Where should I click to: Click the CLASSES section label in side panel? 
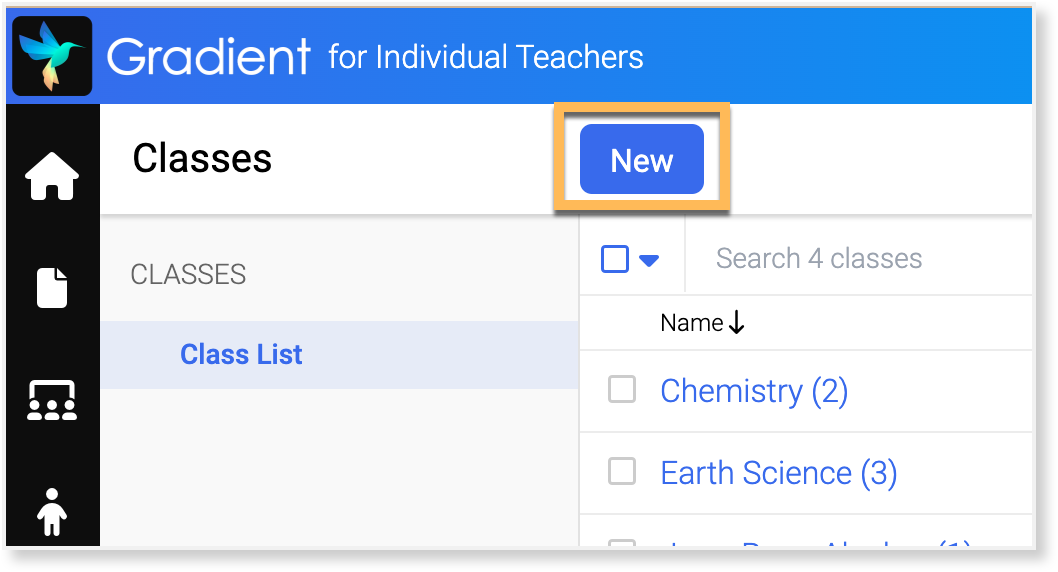188,275
